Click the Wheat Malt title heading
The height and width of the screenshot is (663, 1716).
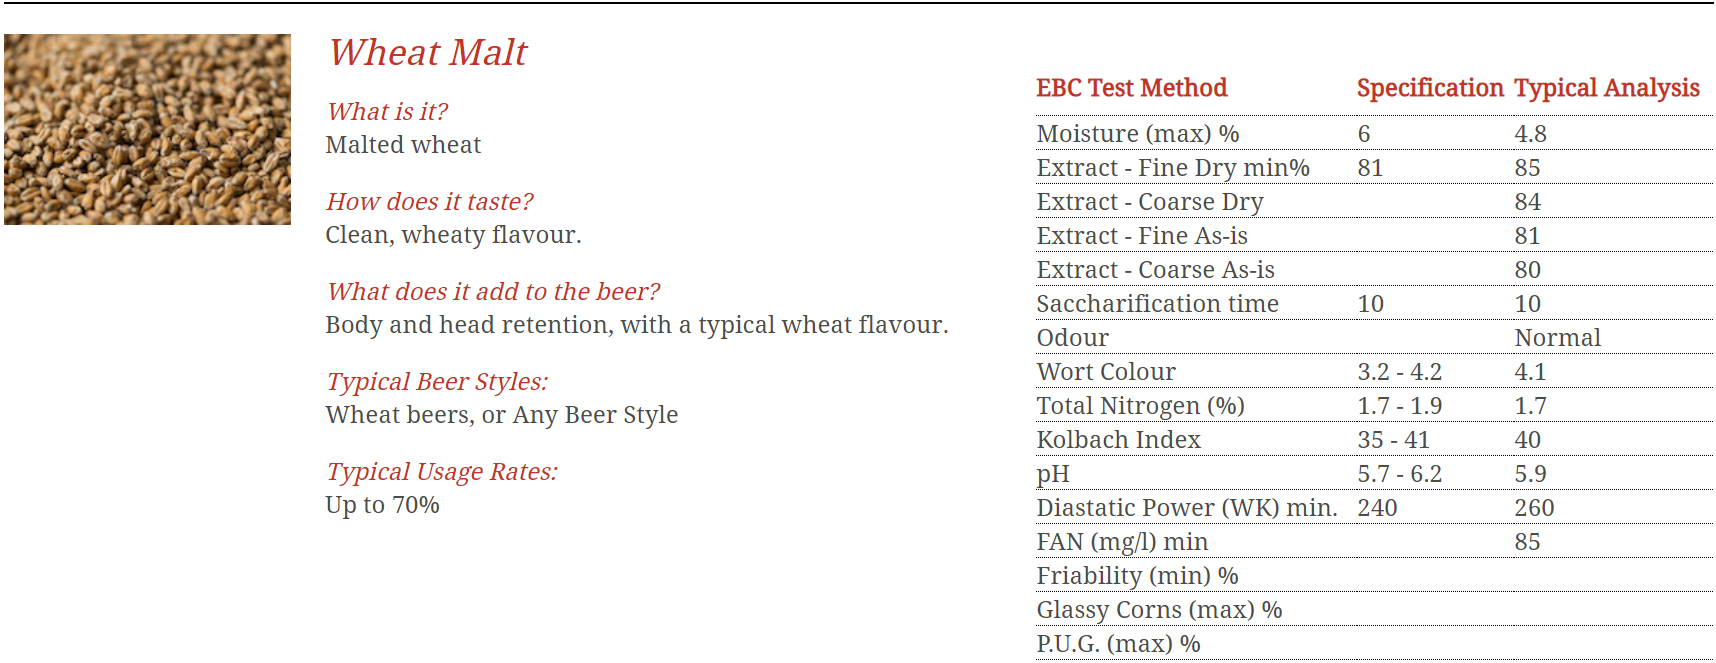(x=428, y=53)
